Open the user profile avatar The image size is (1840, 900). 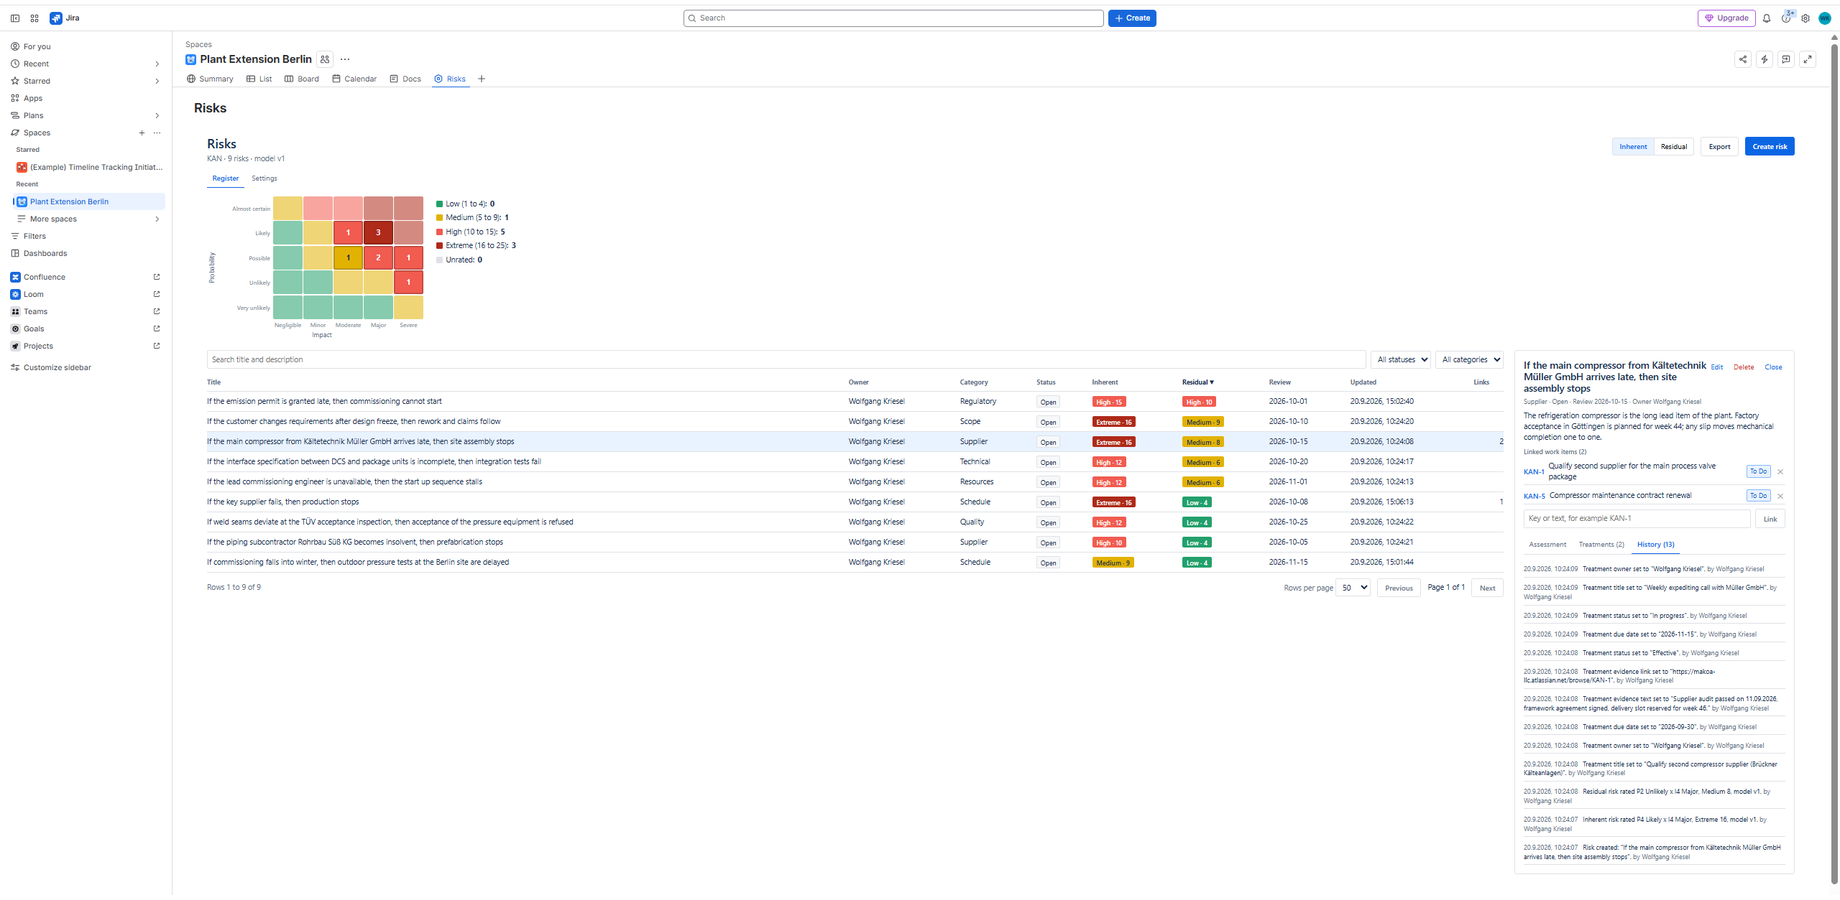click(x=1824, y=18)
